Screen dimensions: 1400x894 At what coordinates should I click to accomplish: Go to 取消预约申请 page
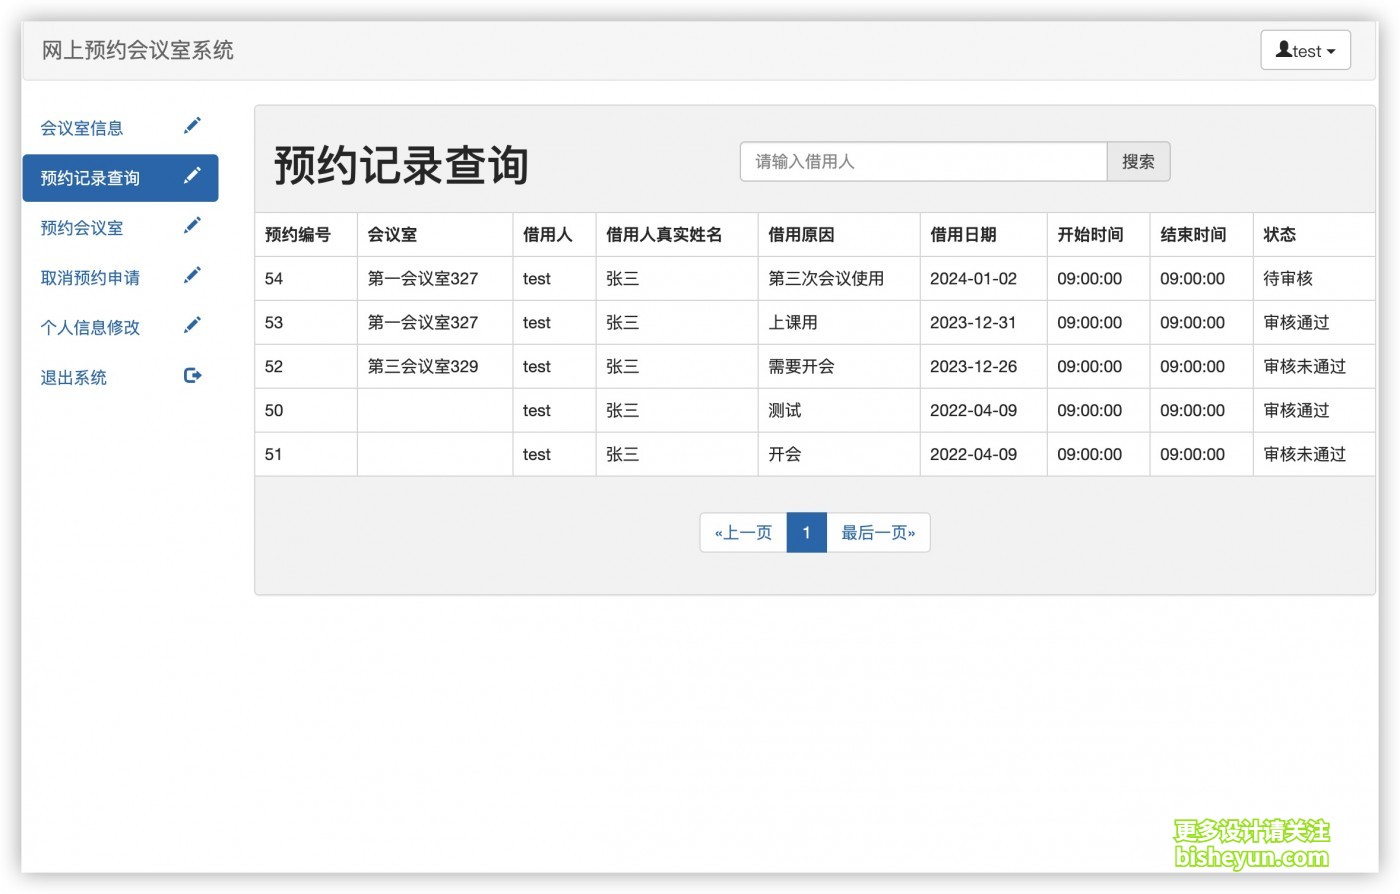coord(90,278)
